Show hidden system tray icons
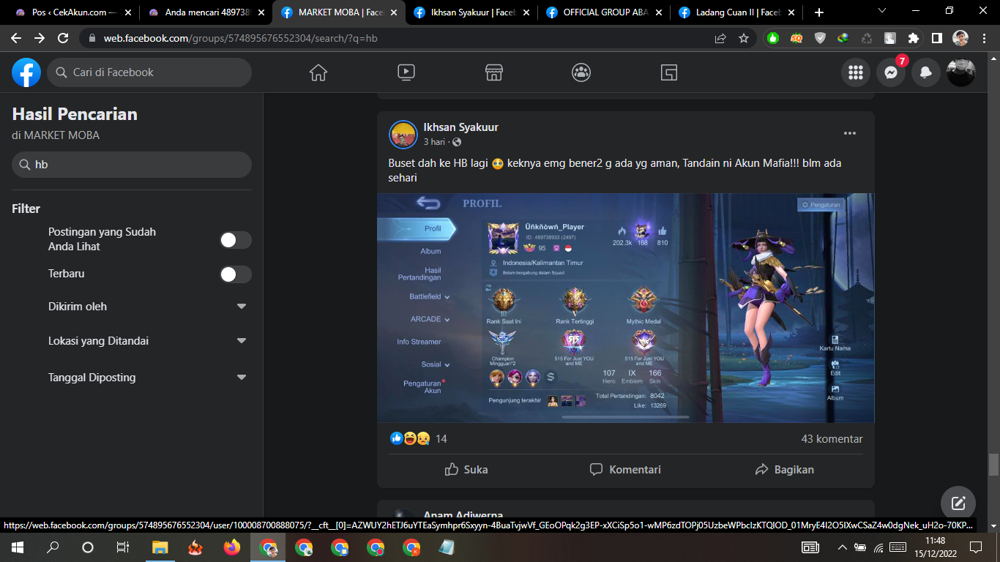This screenshot has height=562, width=1000. (842, 547)
